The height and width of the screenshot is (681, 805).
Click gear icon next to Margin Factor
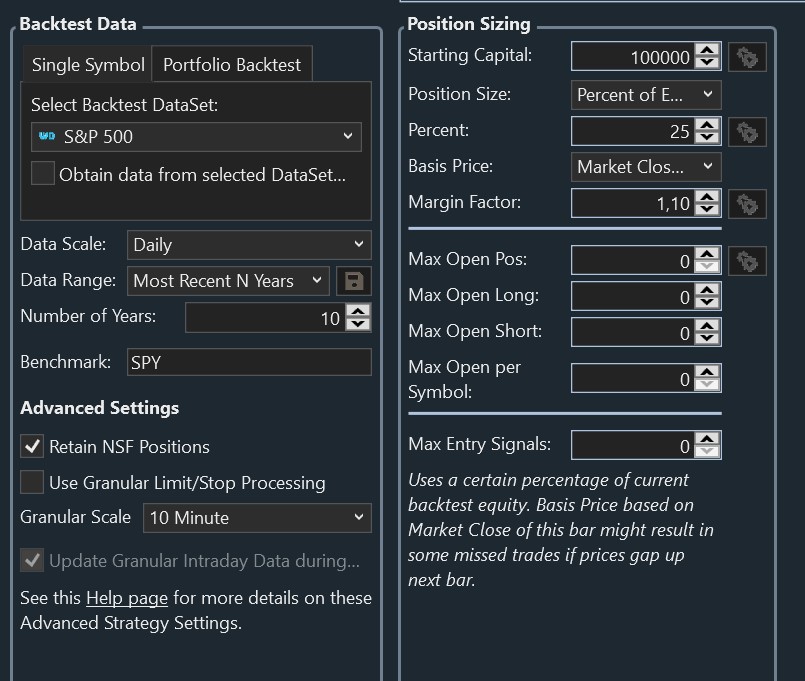746,204
